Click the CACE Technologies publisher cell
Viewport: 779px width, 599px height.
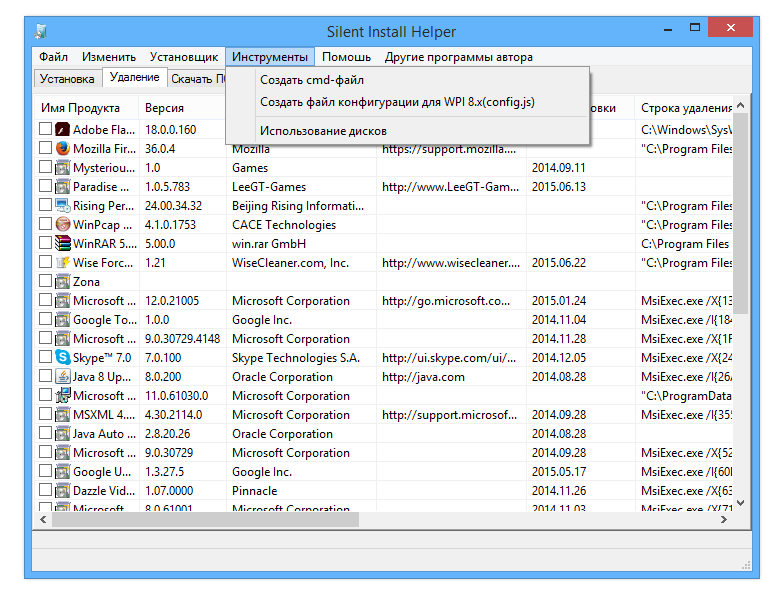click(302, 225)
